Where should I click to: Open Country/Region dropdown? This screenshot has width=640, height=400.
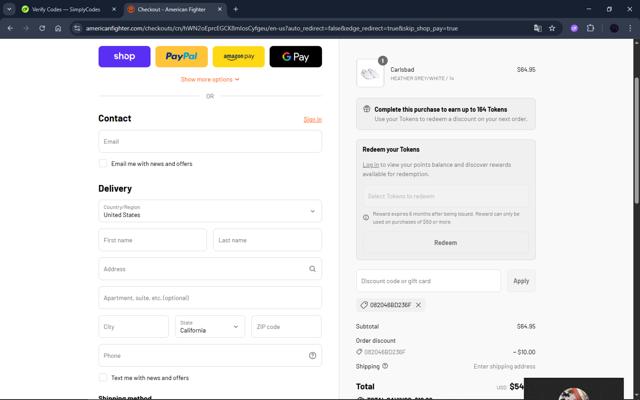coord(210,211)
